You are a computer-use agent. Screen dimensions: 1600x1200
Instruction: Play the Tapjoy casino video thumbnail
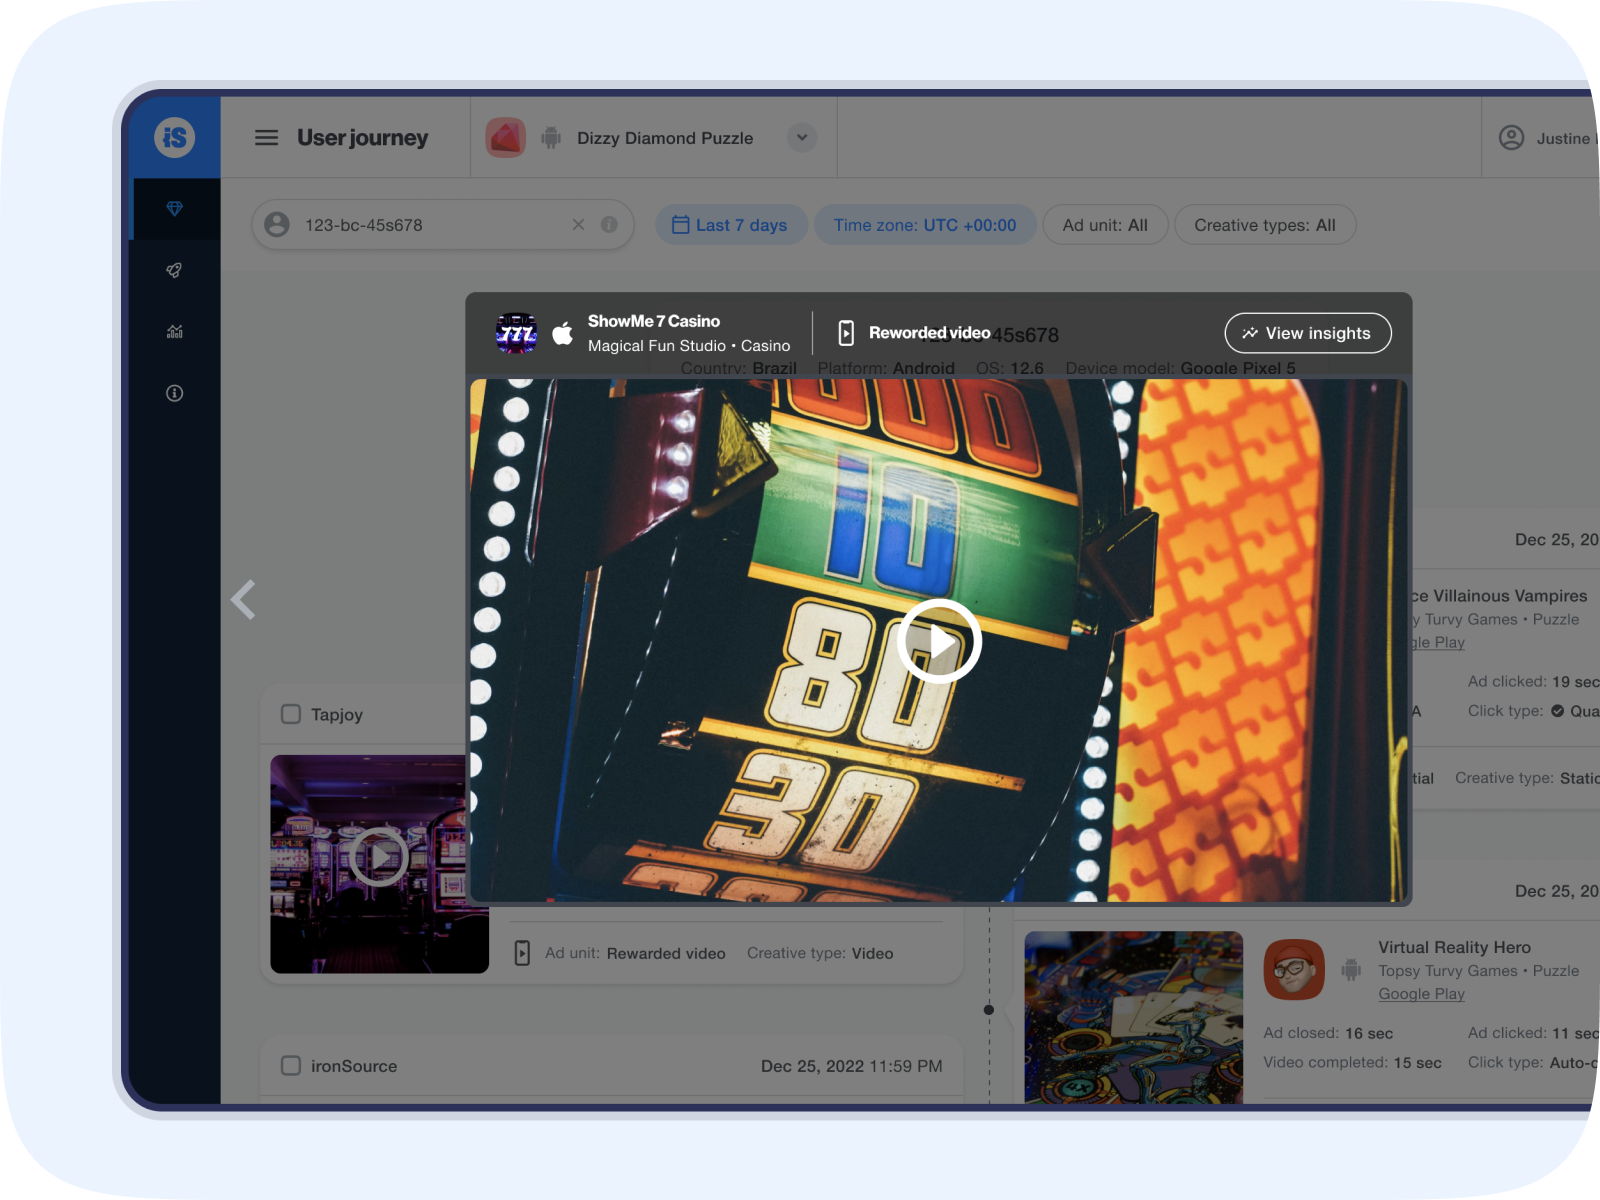point(378,857)
